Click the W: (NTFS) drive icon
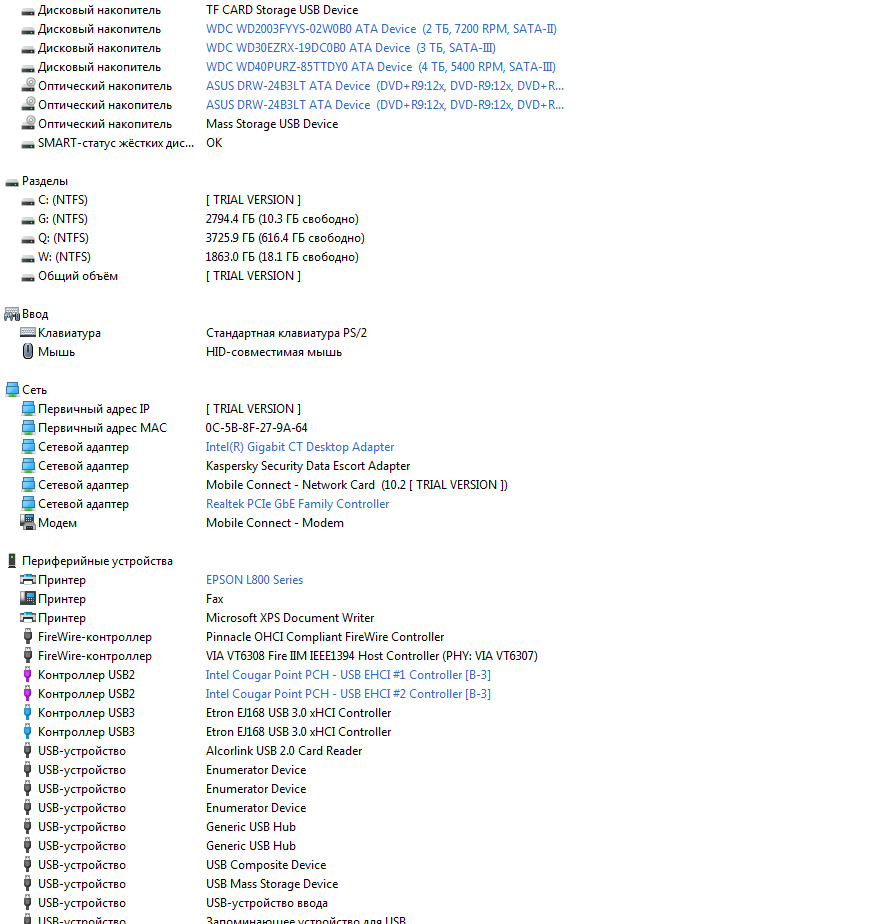 coord(28,258)
